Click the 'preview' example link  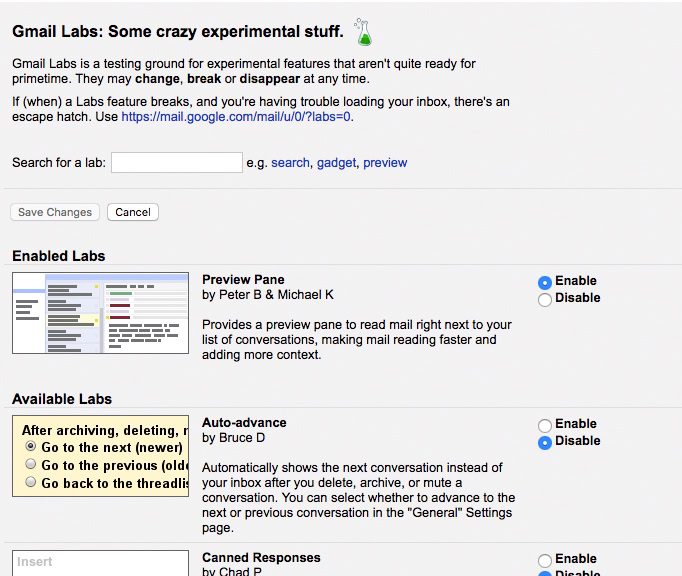coord(385,163)
